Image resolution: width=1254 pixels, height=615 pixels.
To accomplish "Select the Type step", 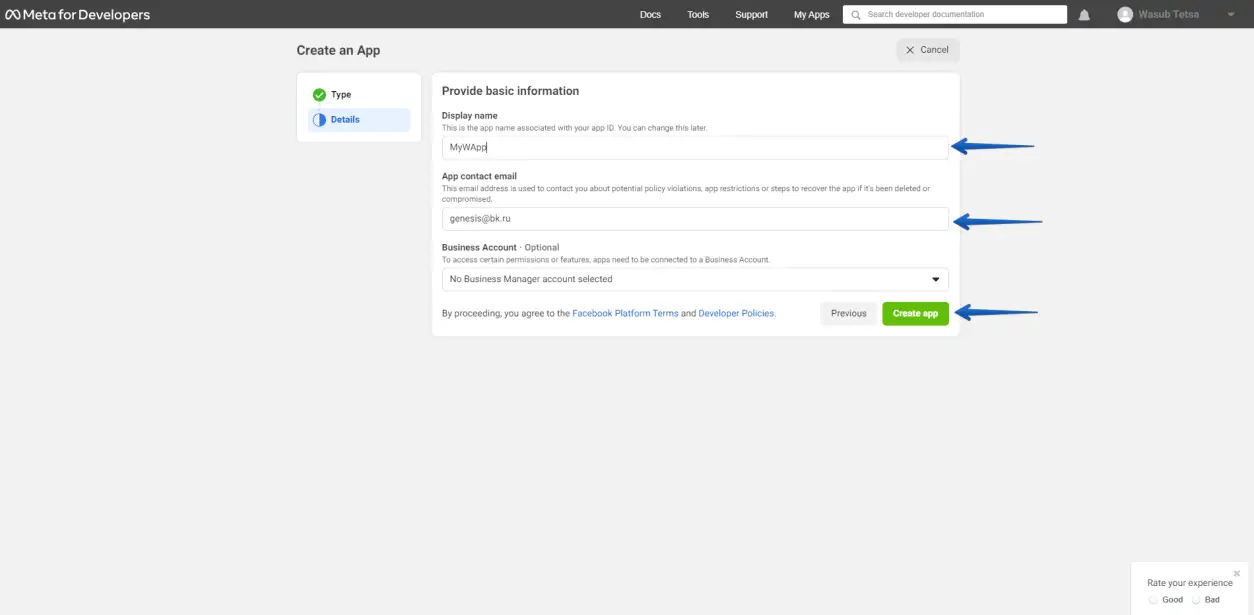I will coord(359,94).
